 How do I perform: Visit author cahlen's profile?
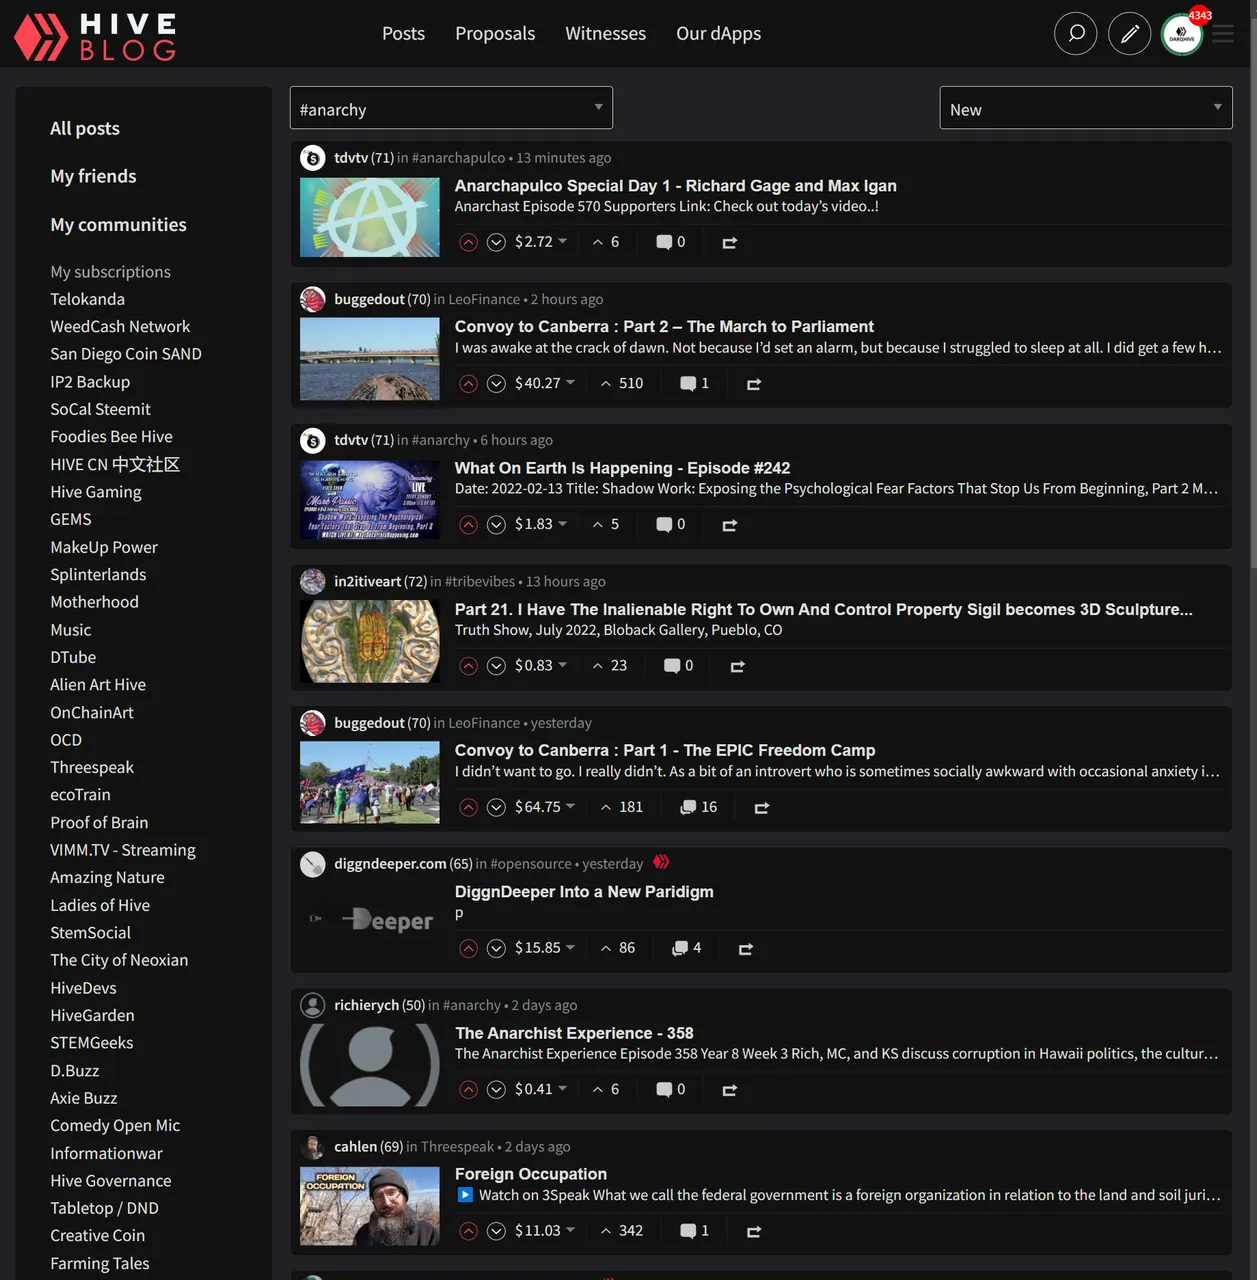click(x=358, y=1147)
